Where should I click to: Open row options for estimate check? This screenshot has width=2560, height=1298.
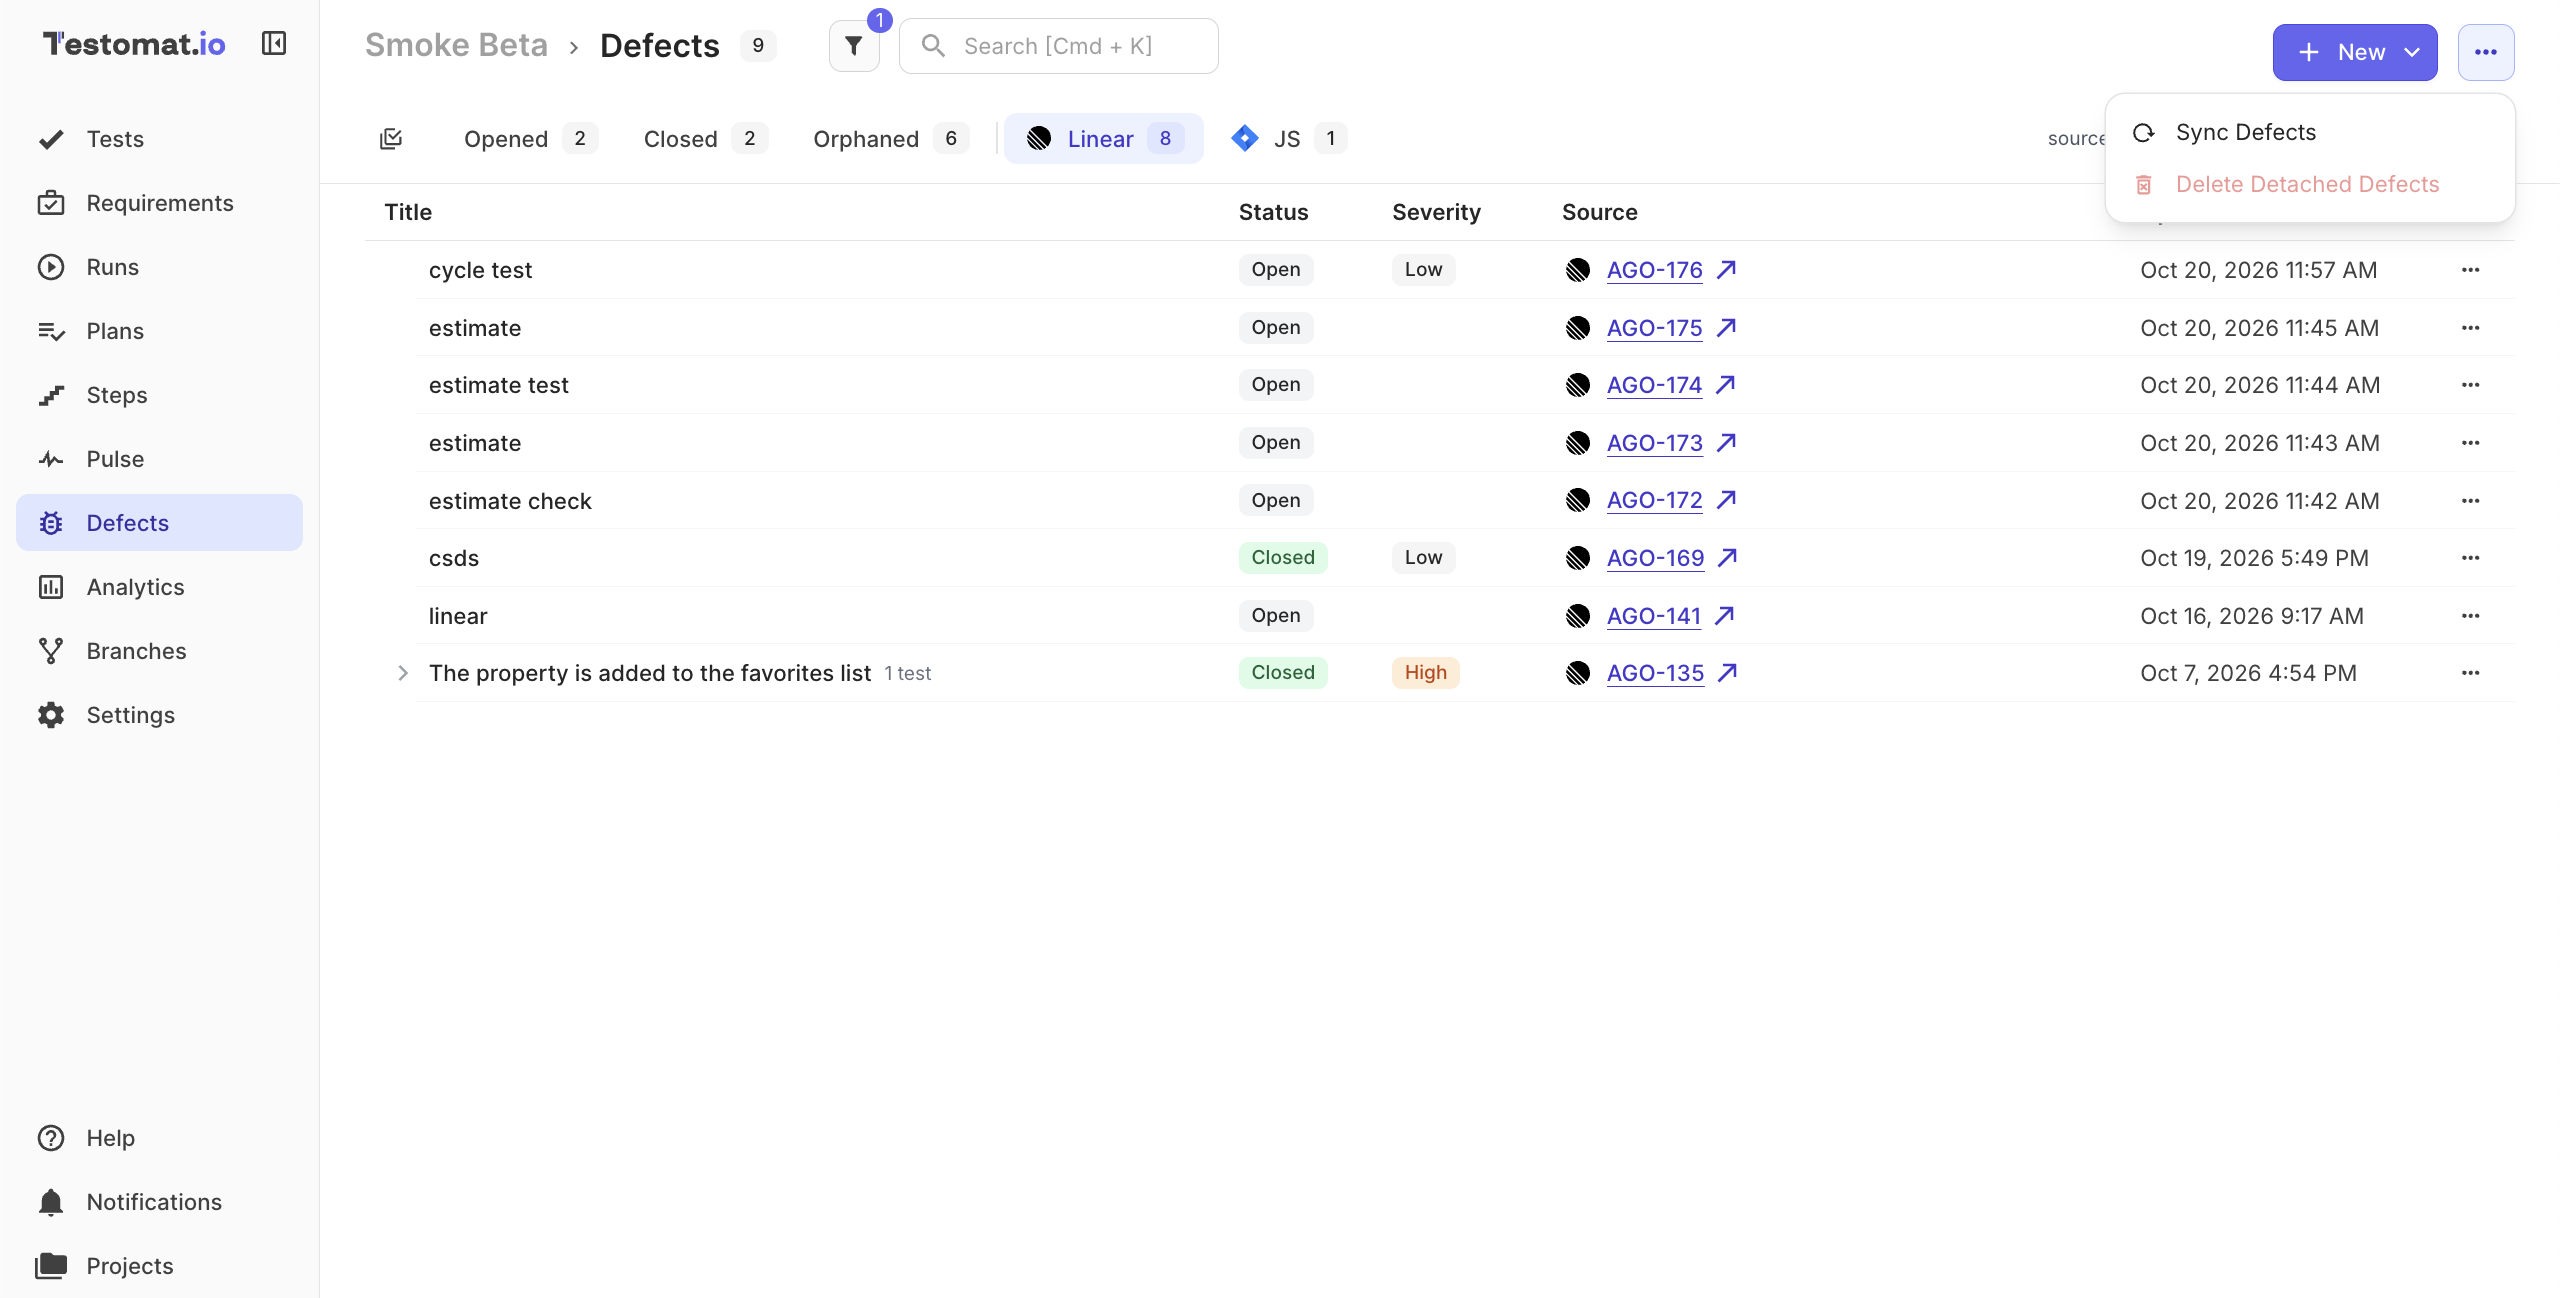[2471, 501]
